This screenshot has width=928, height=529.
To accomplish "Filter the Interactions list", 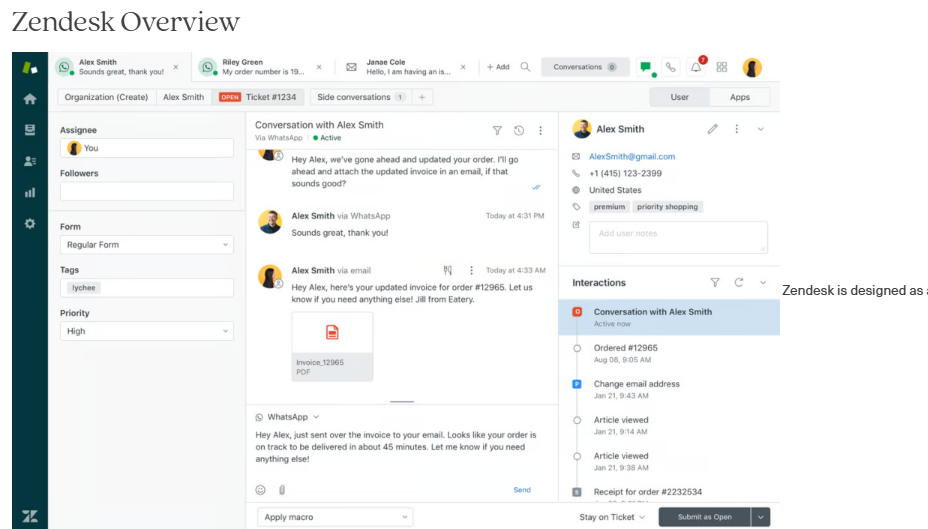I will pyautogui.click(x=715, y=283).
